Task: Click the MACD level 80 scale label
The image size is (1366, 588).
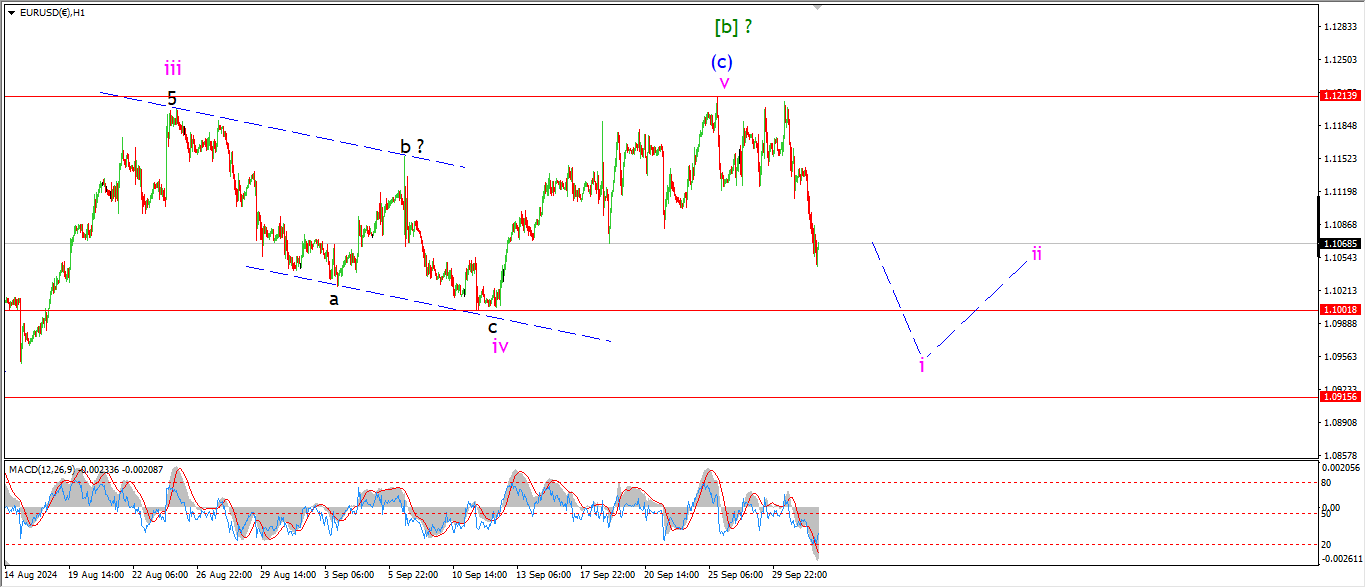Action: pyautogui.click(x=1326, y=483)
